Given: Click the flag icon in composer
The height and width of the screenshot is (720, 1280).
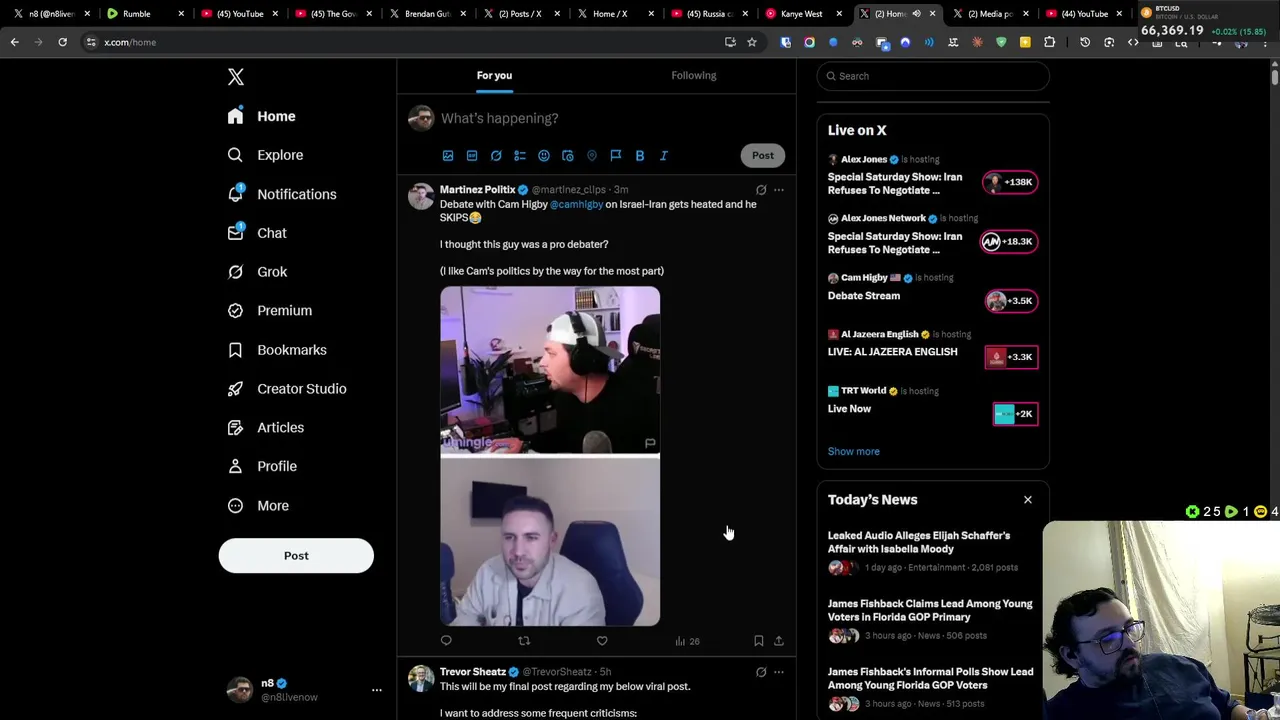Looking at the screenshot, I should click(616, 156).
